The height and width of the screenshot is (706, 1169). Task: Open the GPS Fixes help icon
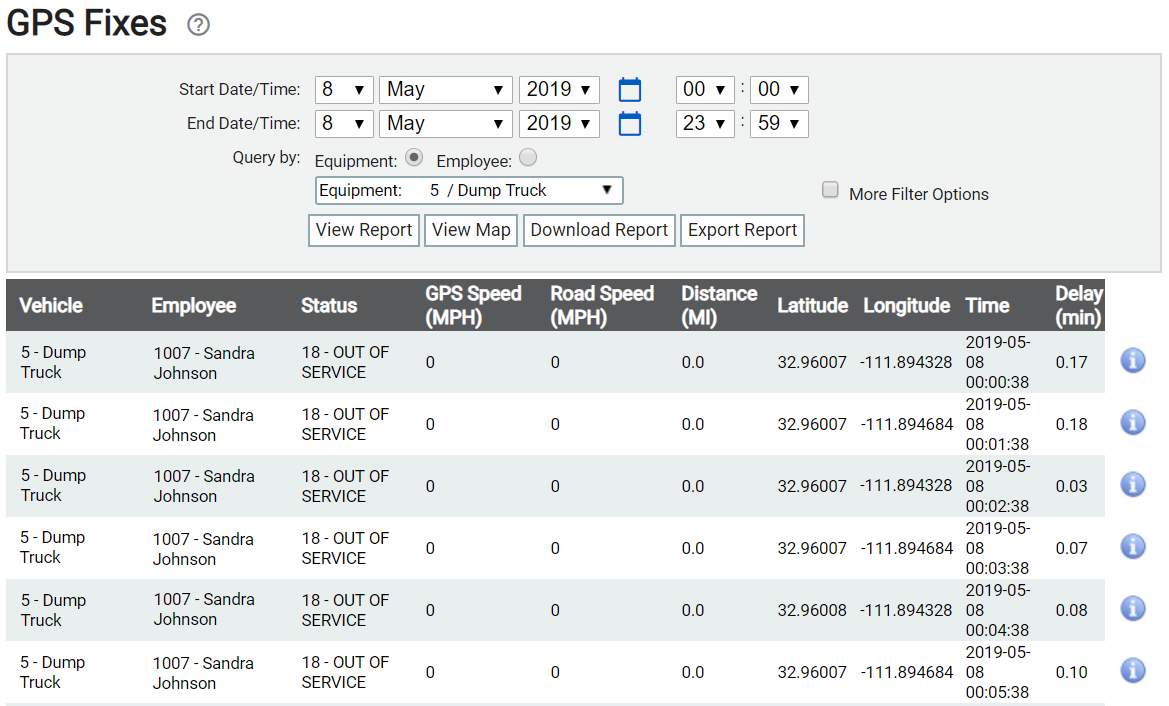coord(198,25)
